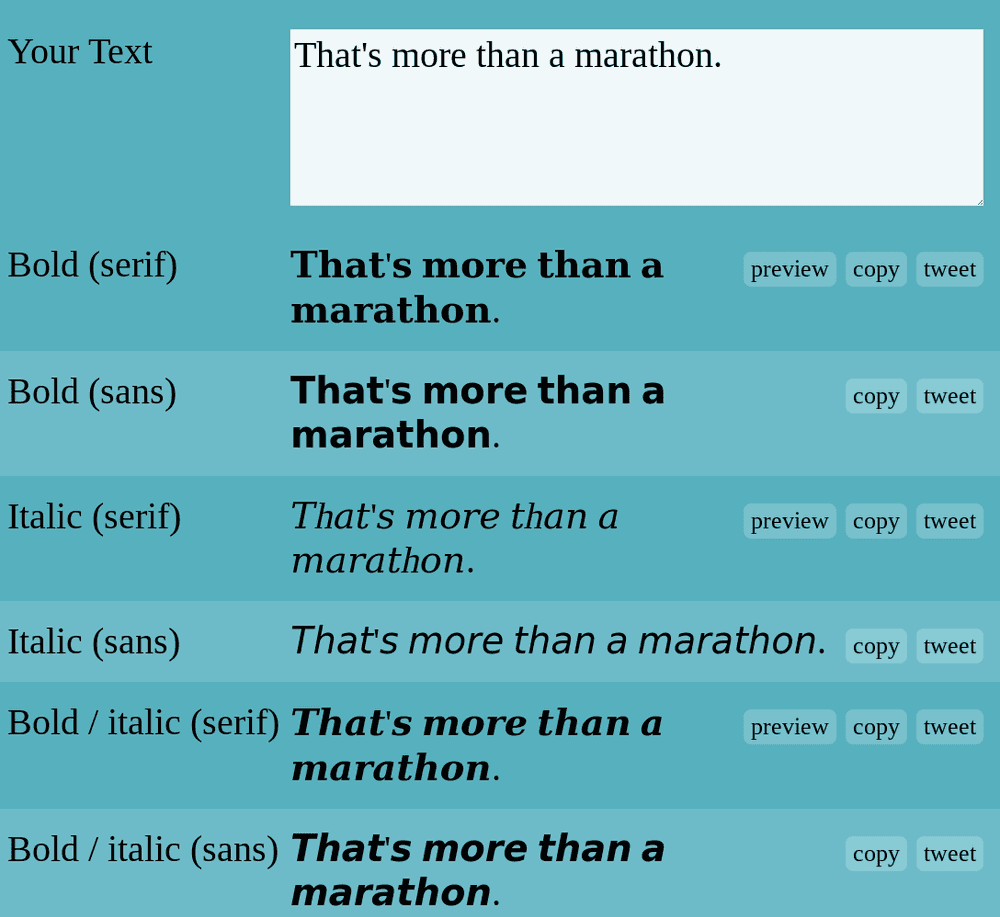The width and height of the screenshot is (1000, 917).
Task: Copy the Bold / italic (sans) text
Action: pyautogui.click(x=875, y=853)
